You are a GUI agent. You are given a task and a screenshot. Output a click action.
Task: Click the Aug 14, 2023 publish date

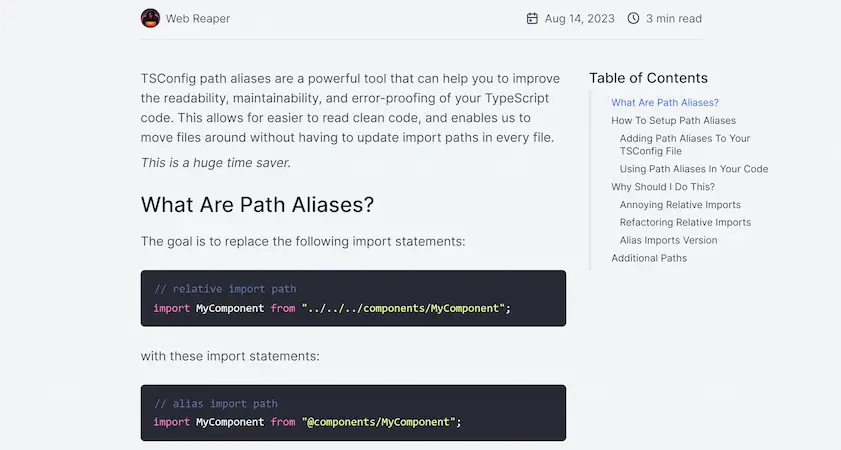(579, 19)
